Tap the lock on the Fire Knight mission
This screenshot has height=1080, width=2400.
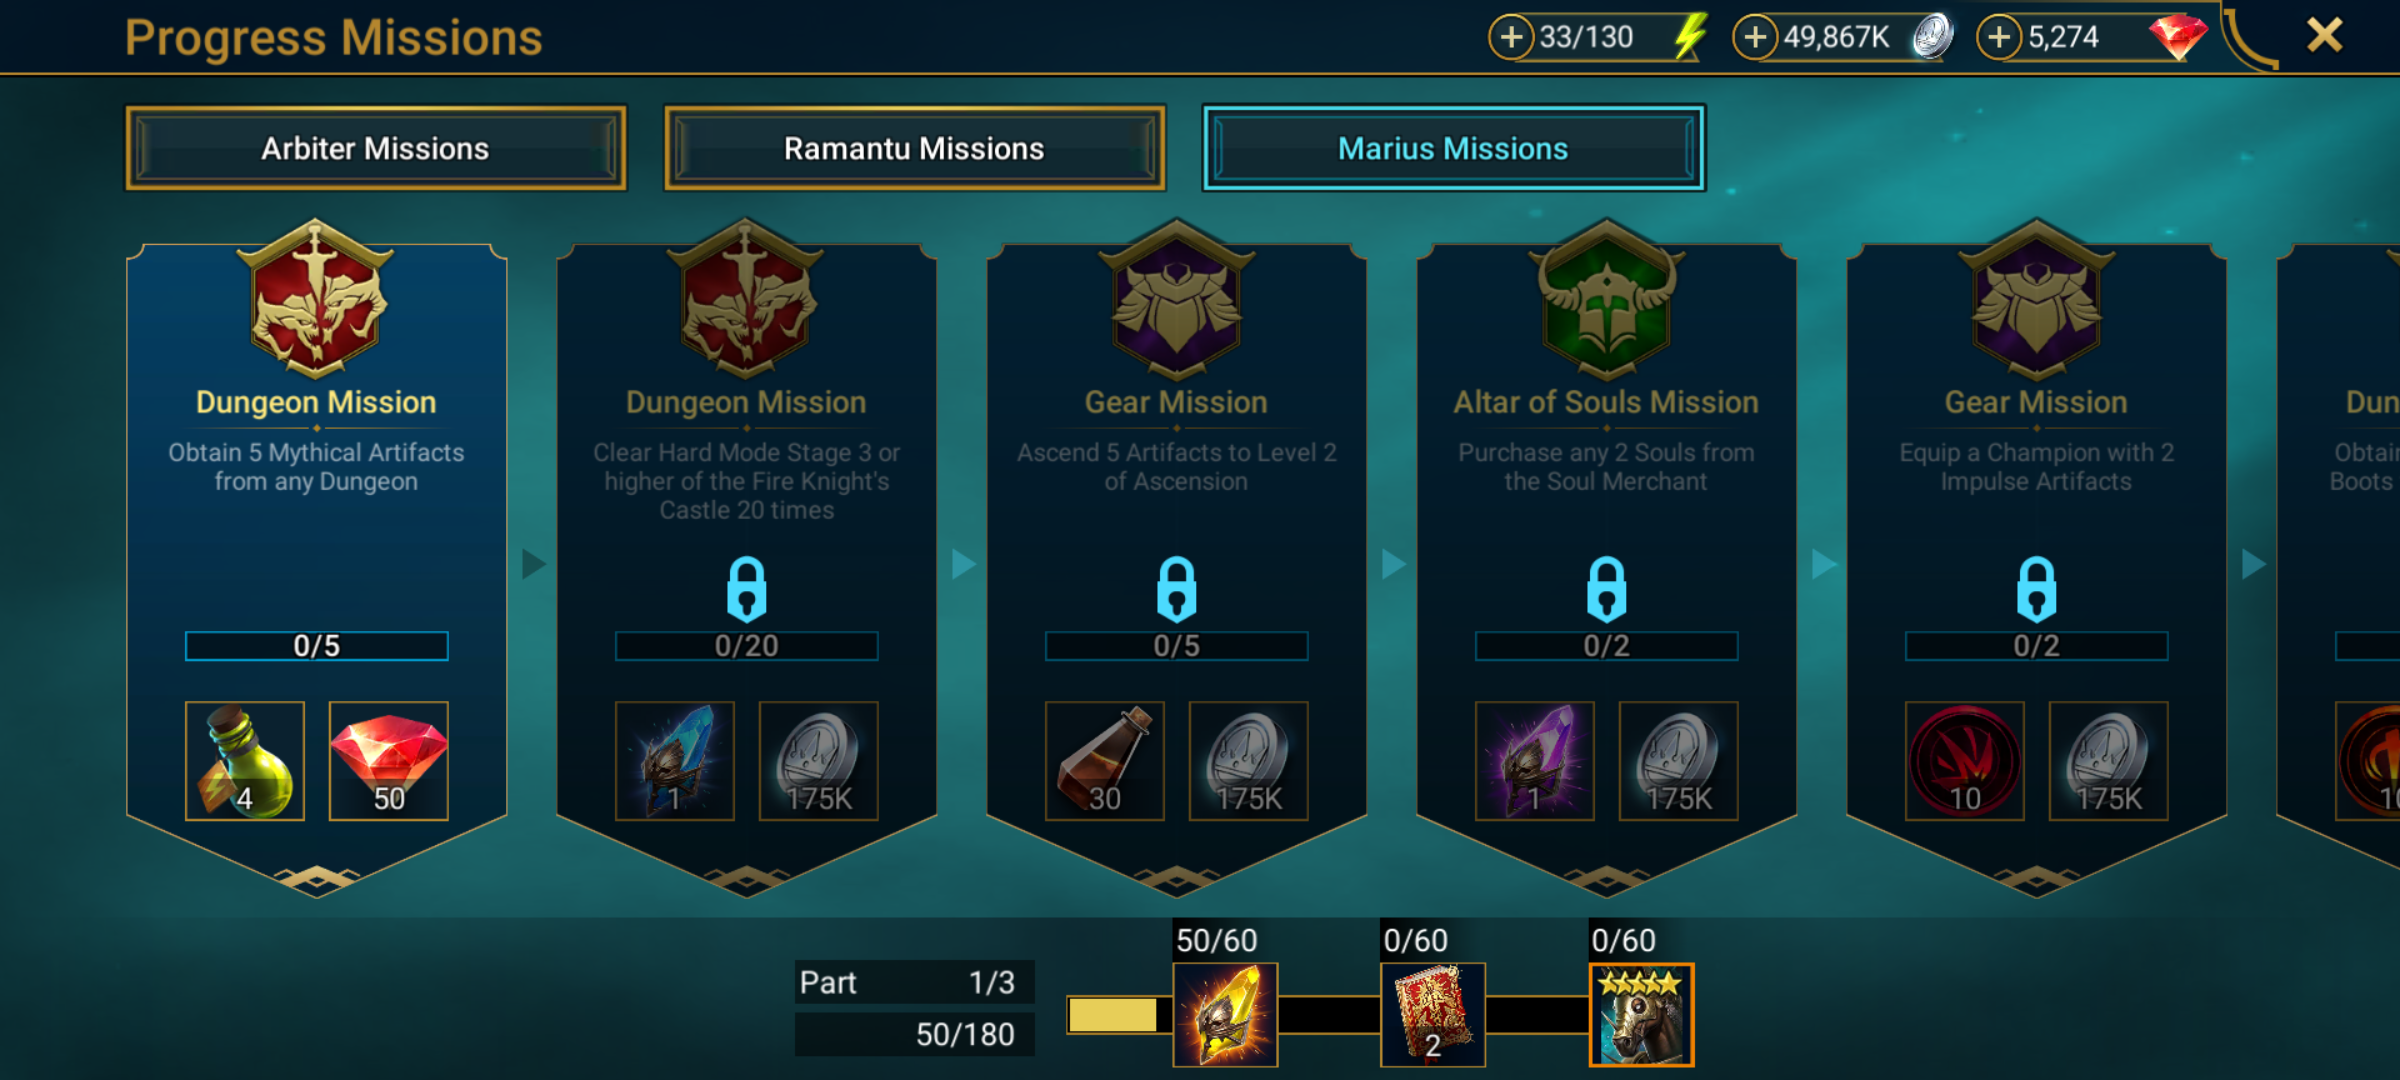tap(746, 589)
